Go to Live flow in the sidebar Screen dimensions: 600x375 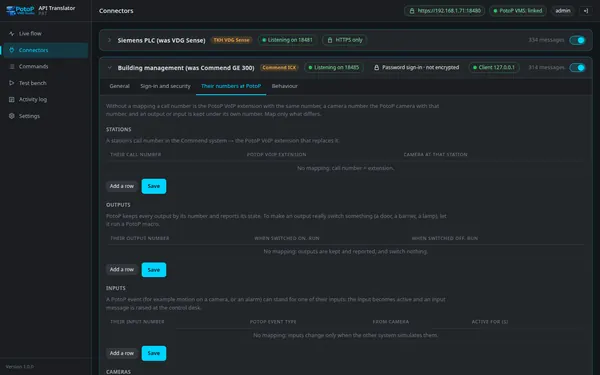pyautogui.click(x=45, y=34)
